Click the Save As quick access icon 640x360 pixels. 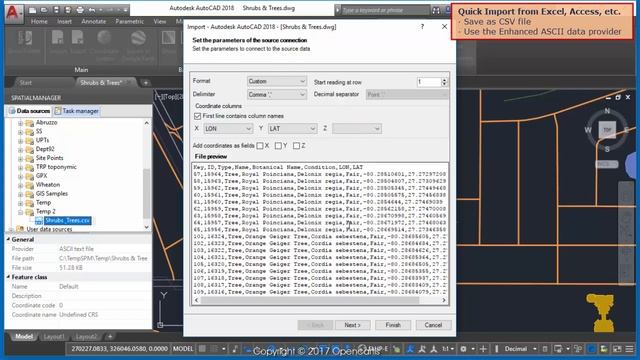coord(68,10)
